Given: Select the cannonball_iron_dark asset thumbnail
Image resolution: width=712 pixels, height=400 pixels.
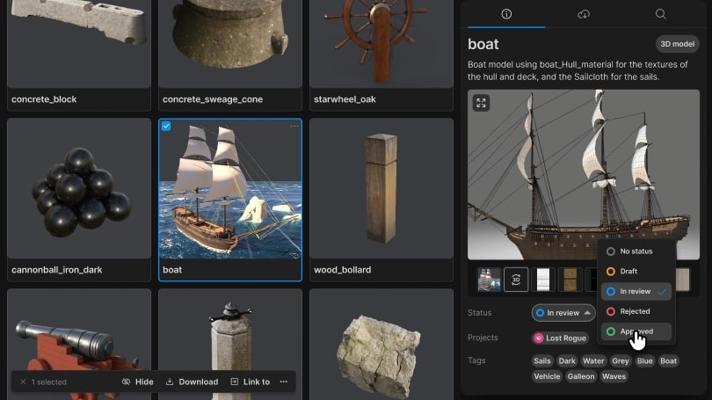Looking at the screenshot, I should [x=79, y=190].
